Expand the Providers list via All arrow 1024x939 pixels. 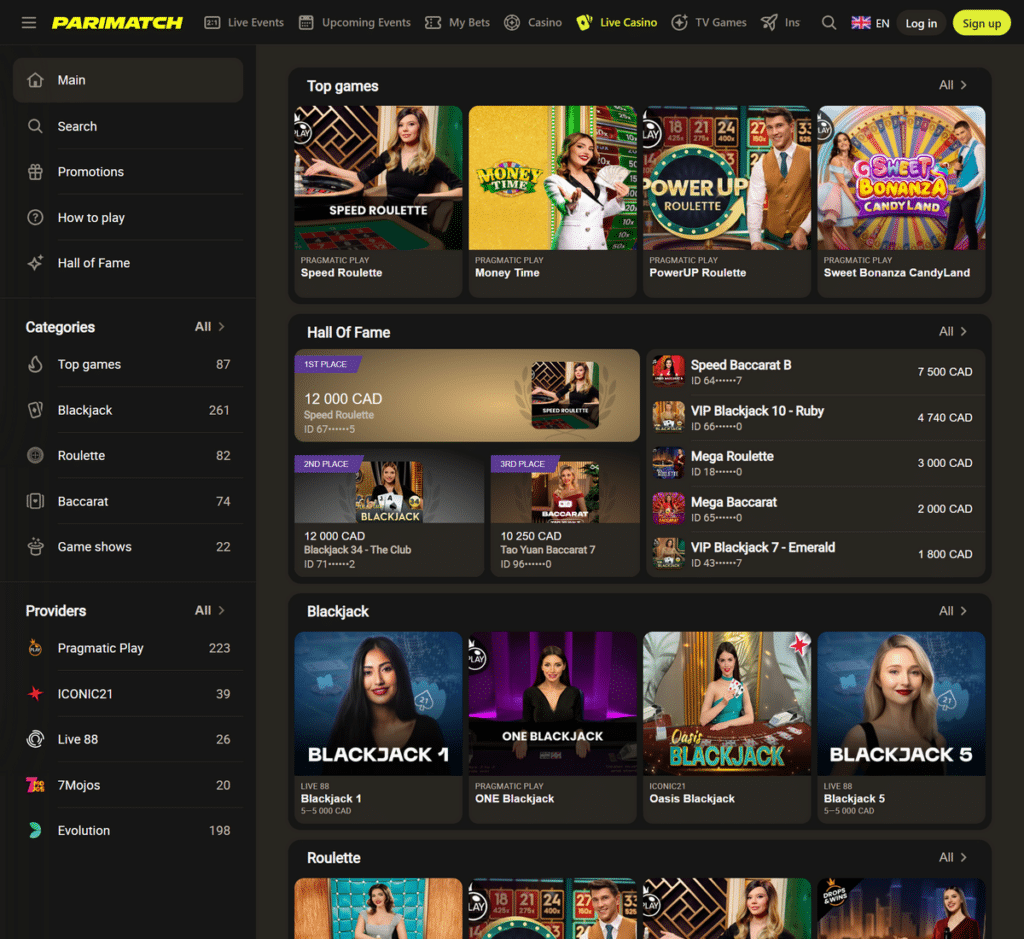(x=210, y=610)
